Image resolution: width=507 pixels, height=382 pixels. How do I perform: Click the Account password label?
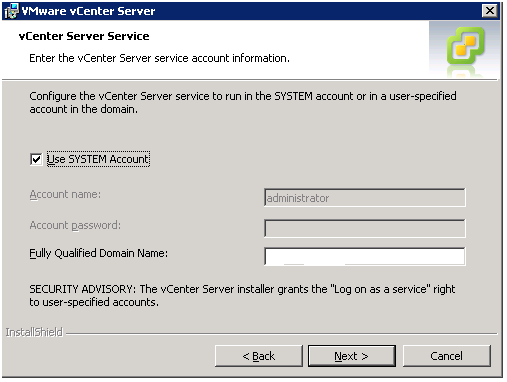click(75, 226)
